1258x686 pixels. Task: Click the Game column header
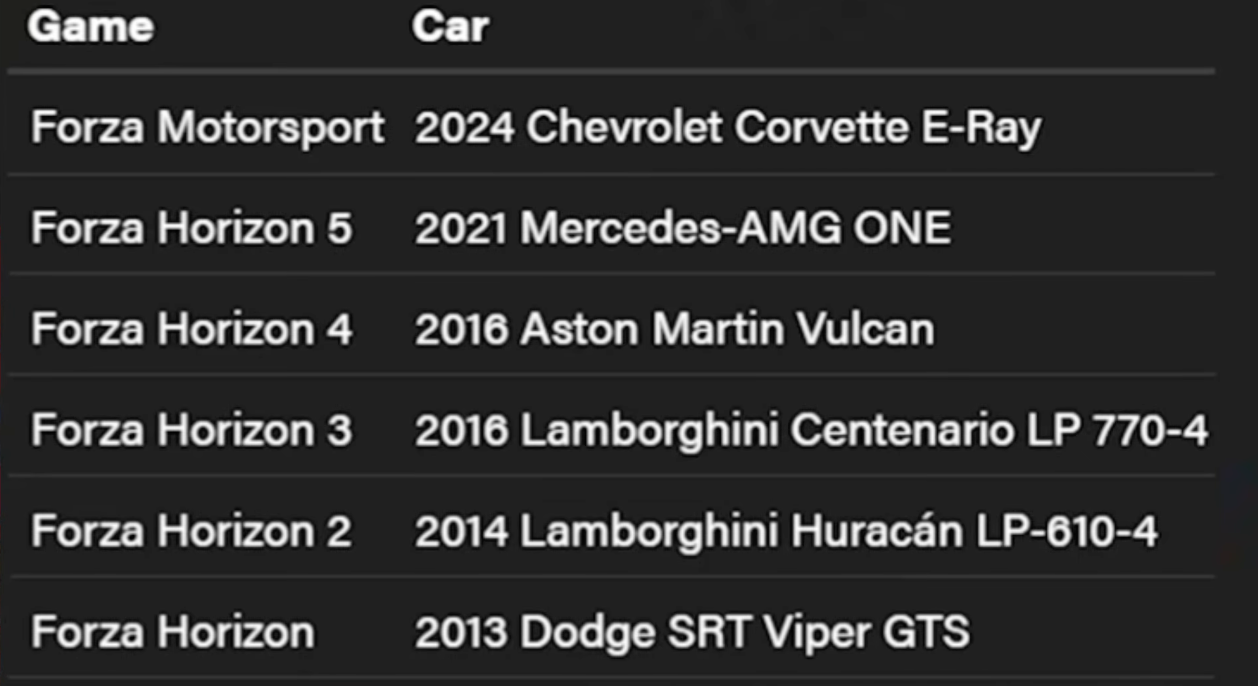90,27
